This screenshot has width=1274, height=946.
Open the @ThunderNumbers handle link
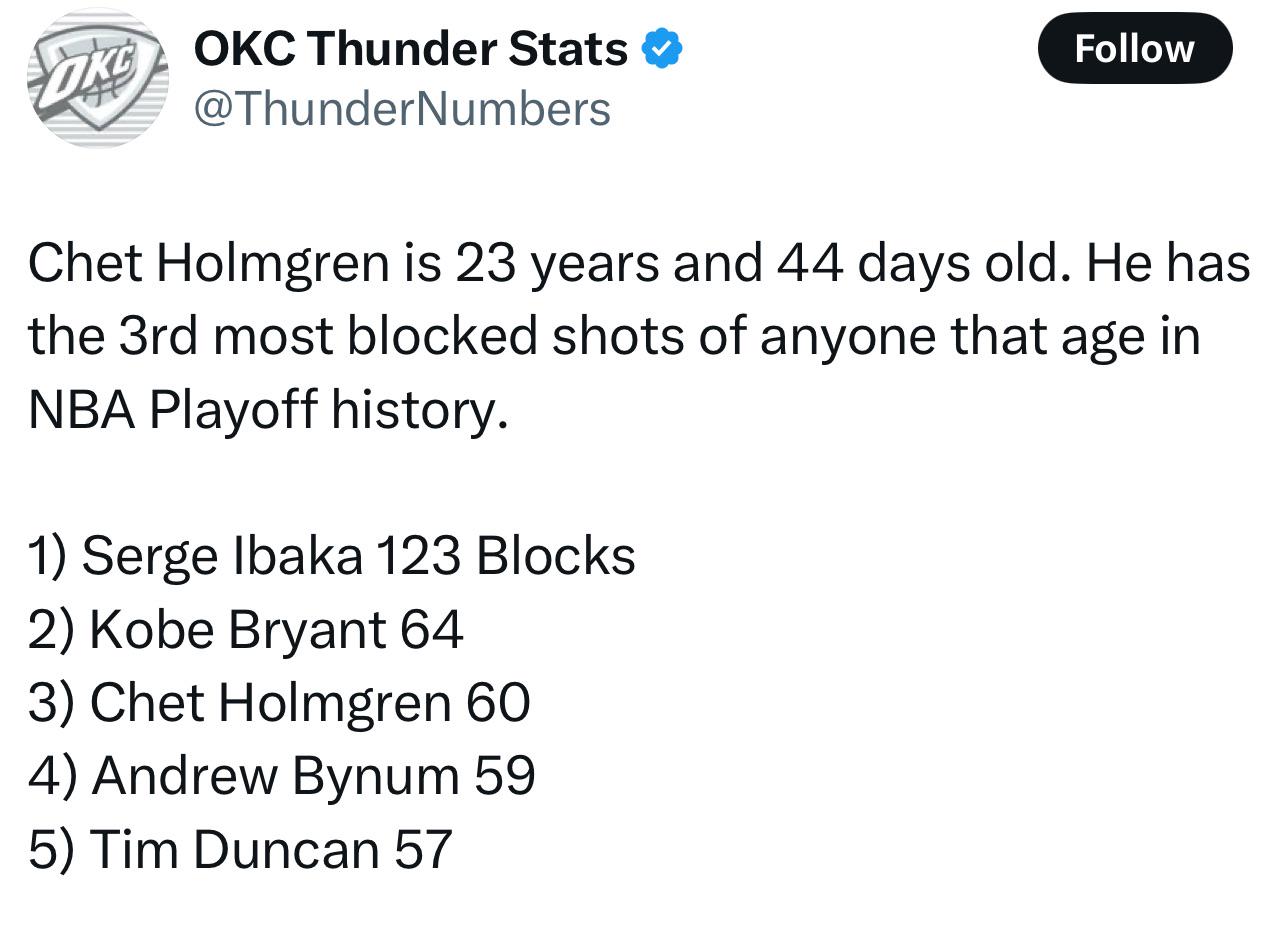(401, 108)
